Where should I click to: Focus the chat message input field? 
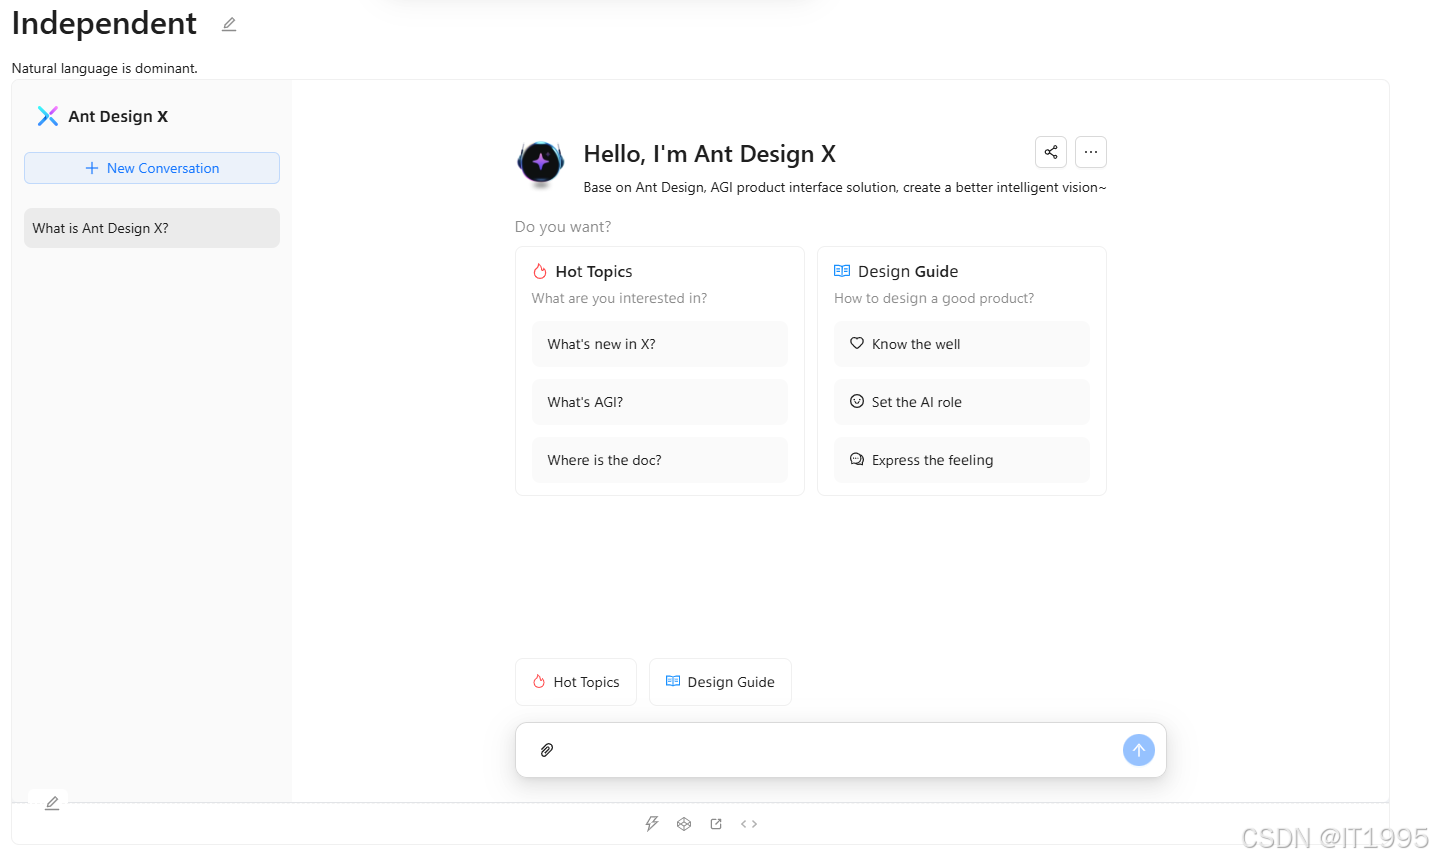point(838,750)
